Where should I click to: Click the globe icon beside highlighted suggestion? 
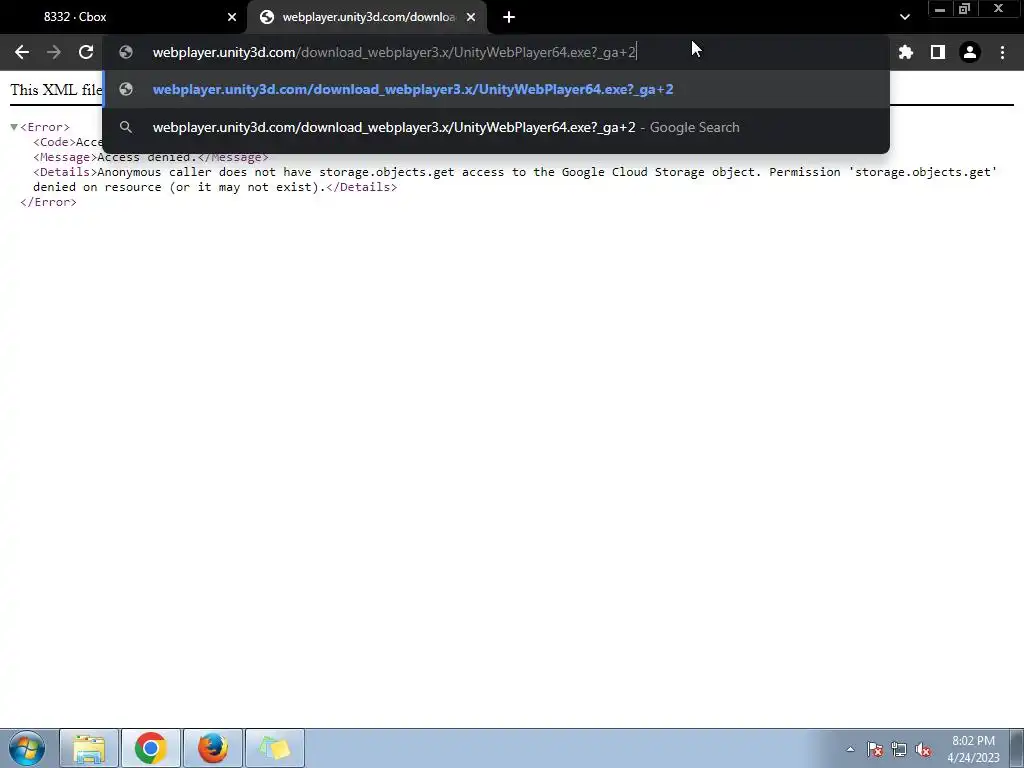126,89
